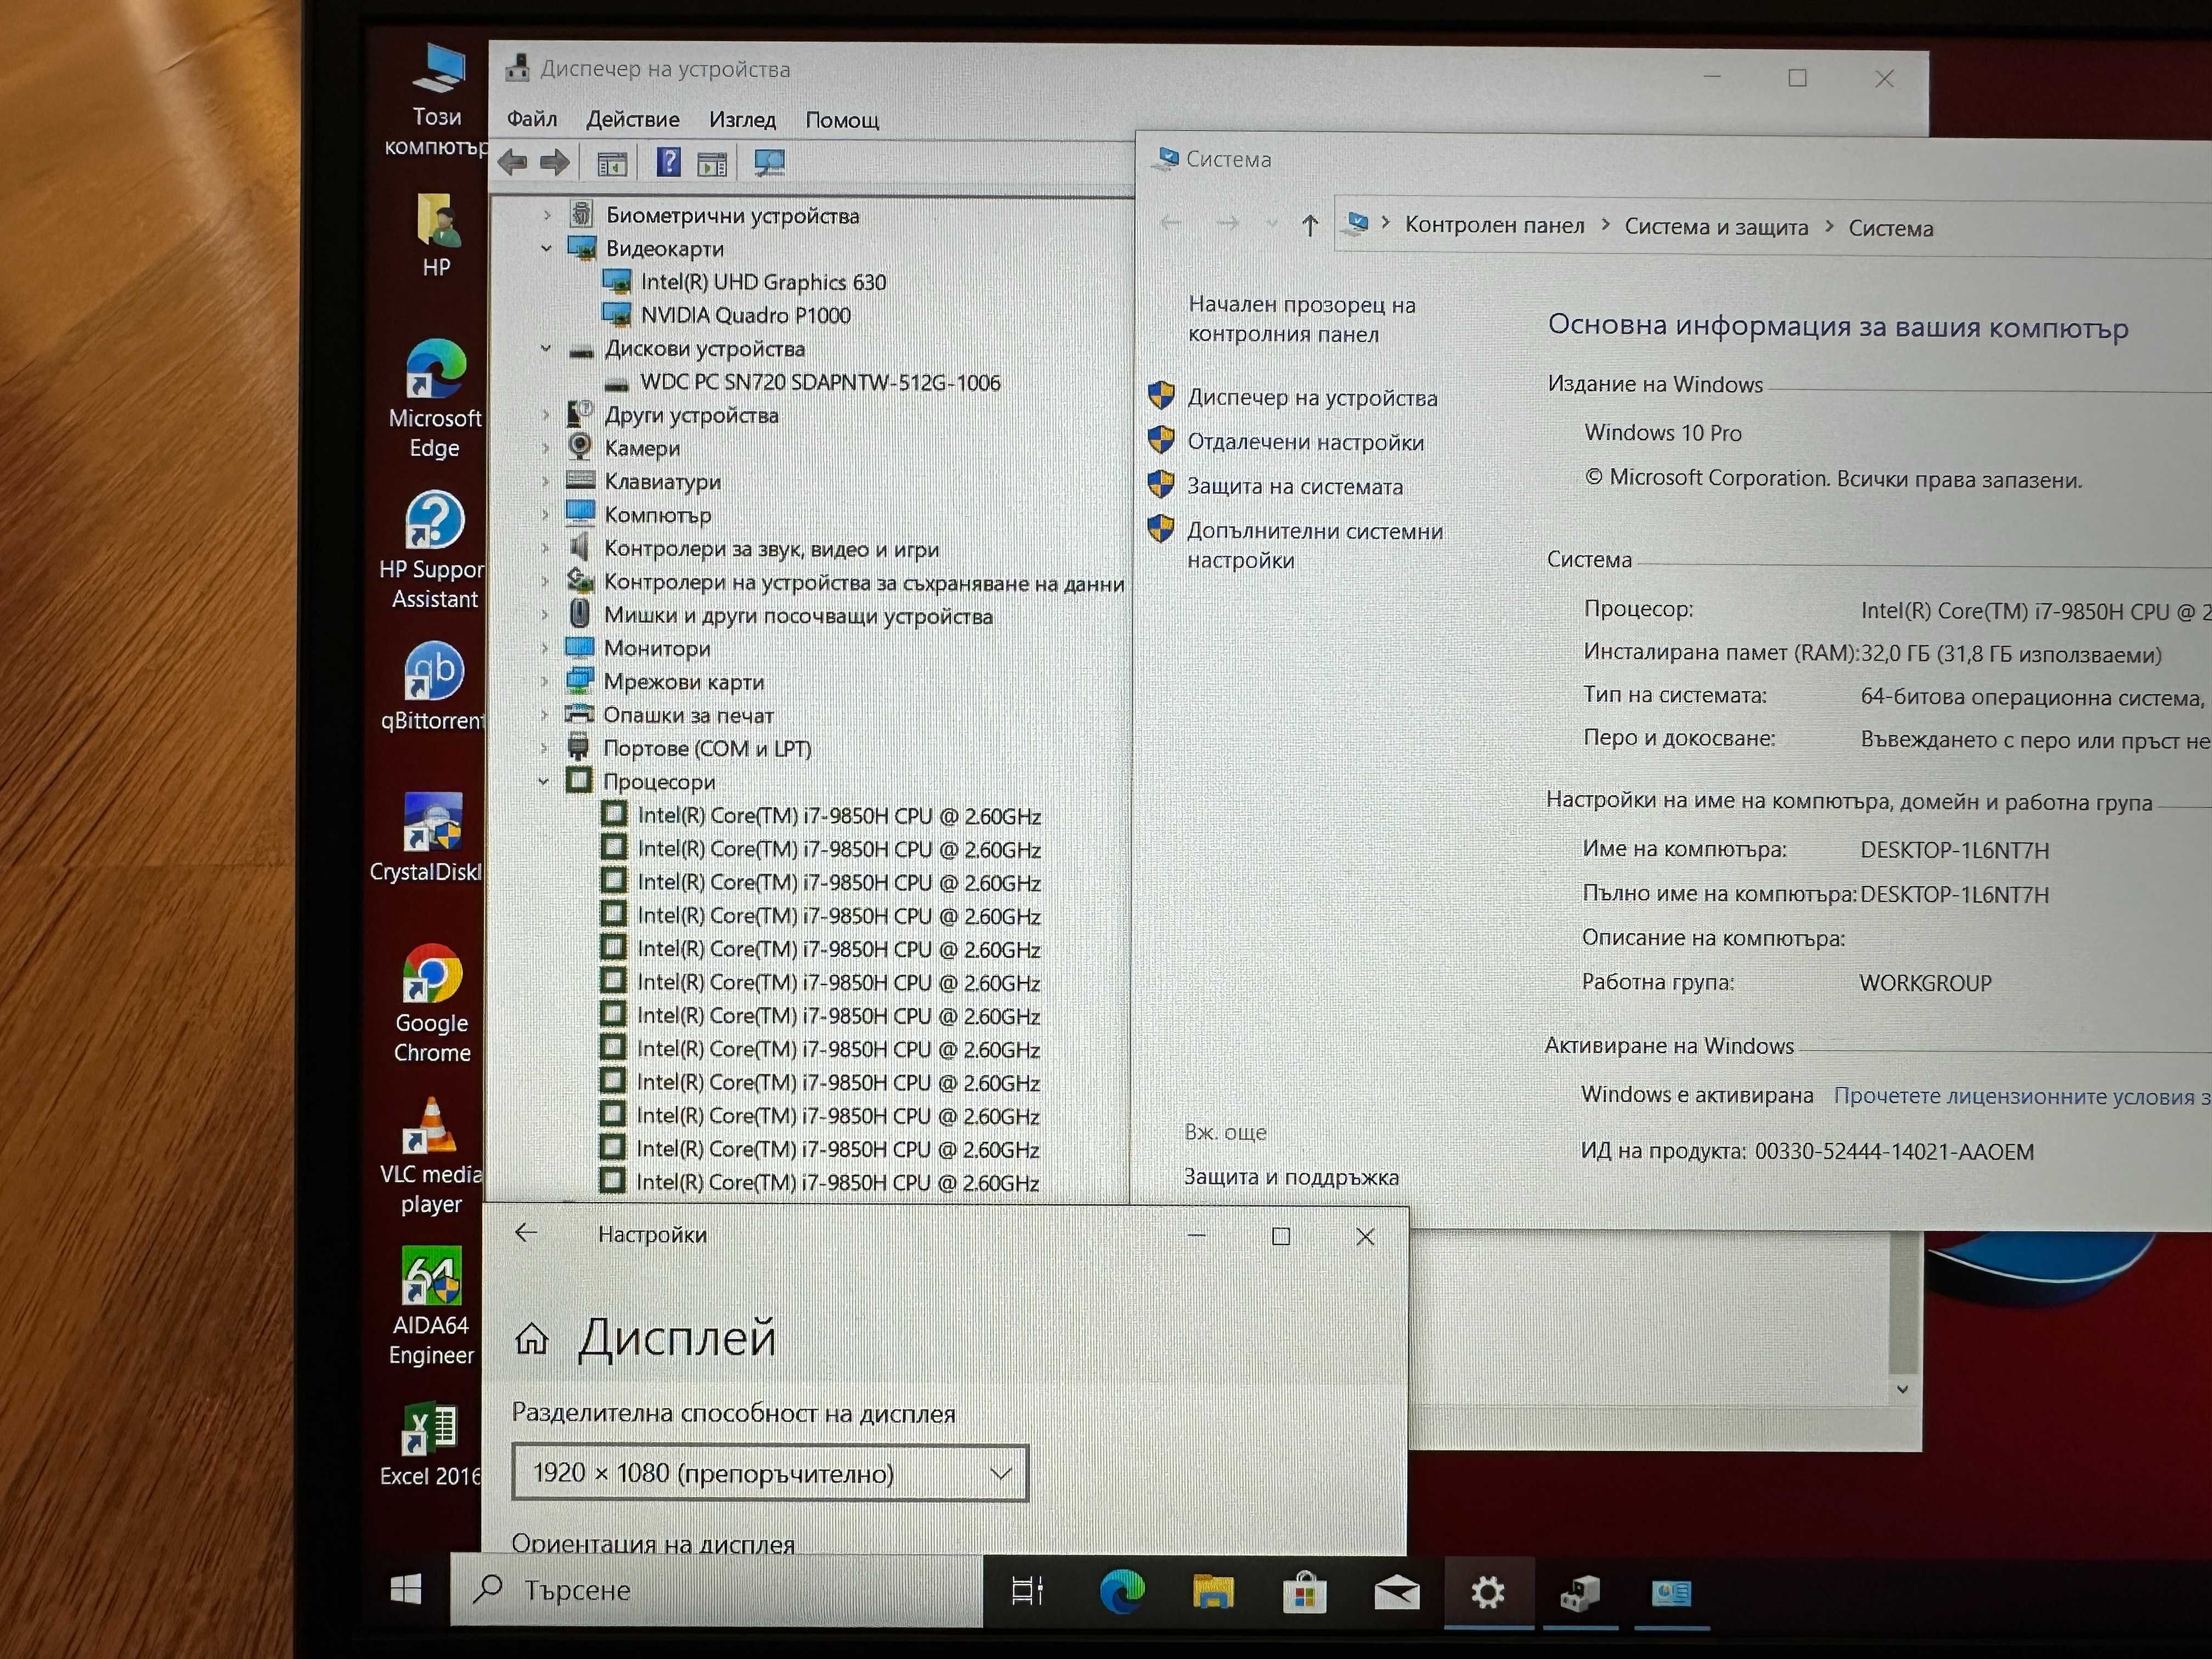Open Edge from the taskbar

coord(1122,1592)
